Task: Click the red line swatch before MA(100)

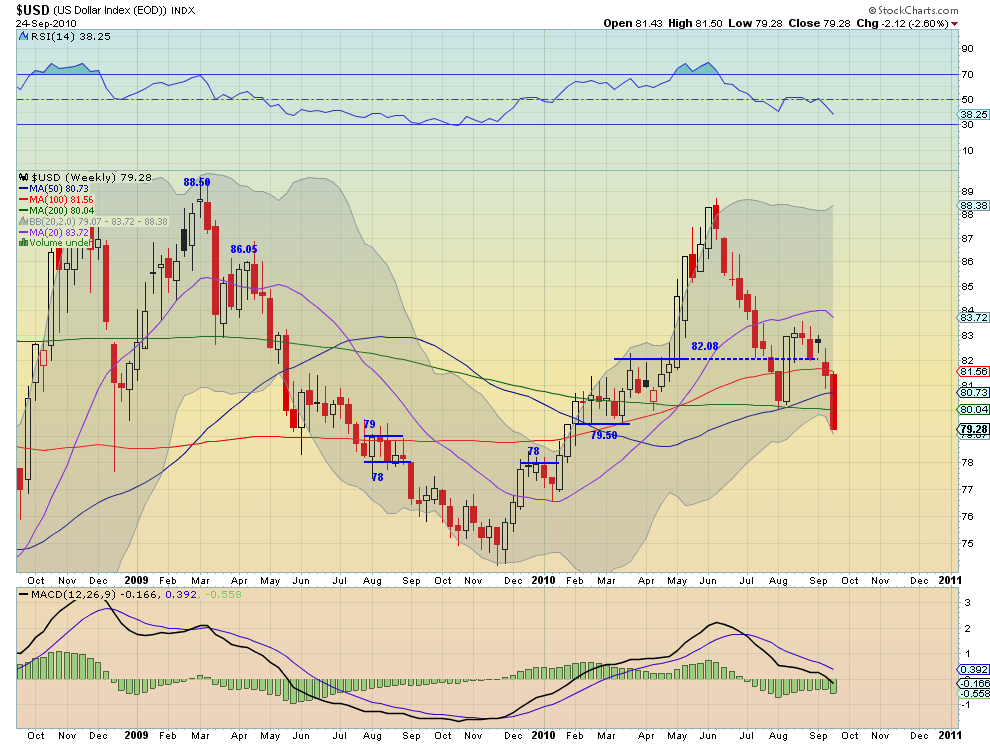Action: click(23, 200)
